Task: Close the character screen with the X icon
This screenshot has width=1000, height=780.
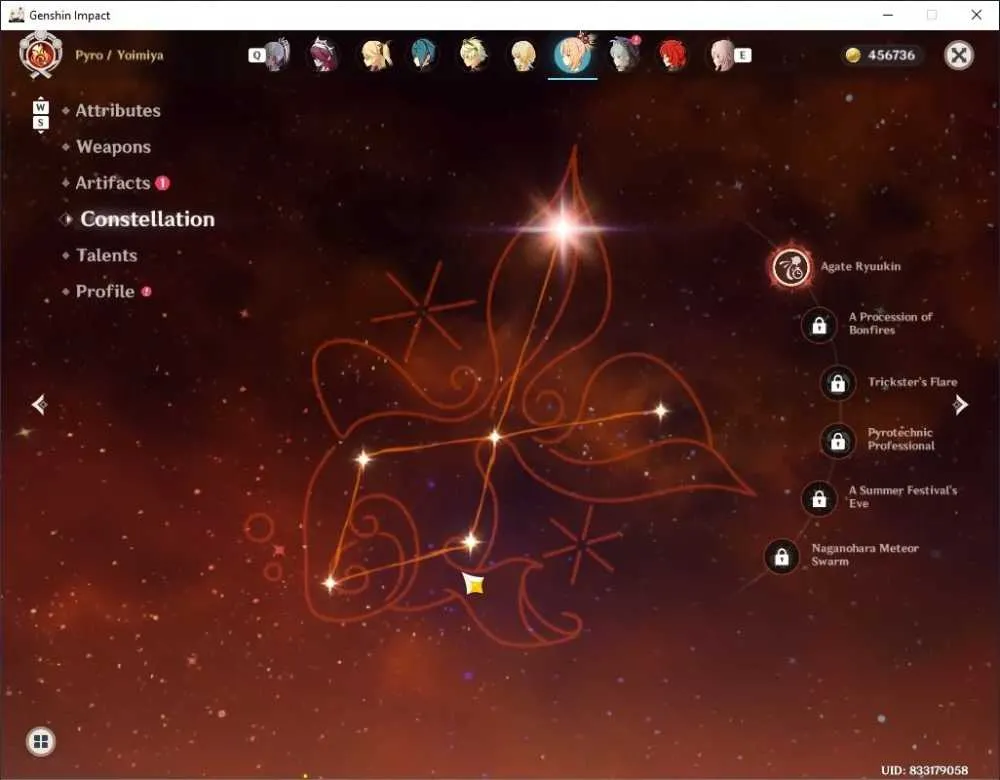Action: [959, 55]
